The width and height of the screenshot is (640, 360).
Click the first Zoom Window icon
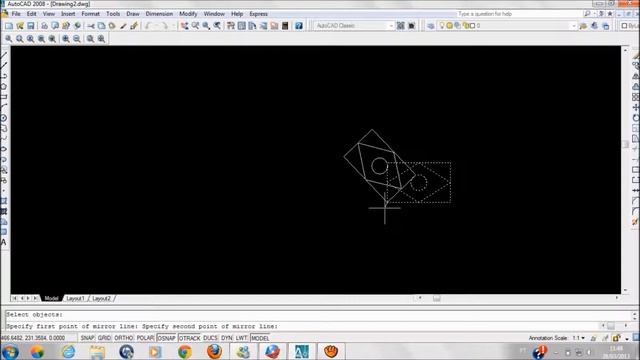tap(9, 39)
